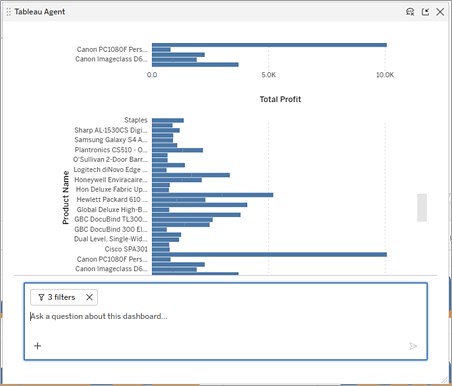
Task: Select the Dual Level, Single-Wid... label
Action: coord(111,239)
